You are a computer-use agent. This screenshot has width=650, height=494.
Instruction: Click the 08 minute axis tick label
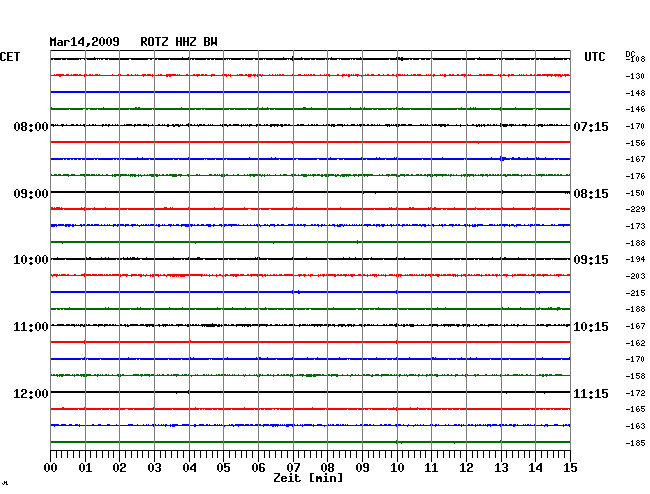[327, 468]
